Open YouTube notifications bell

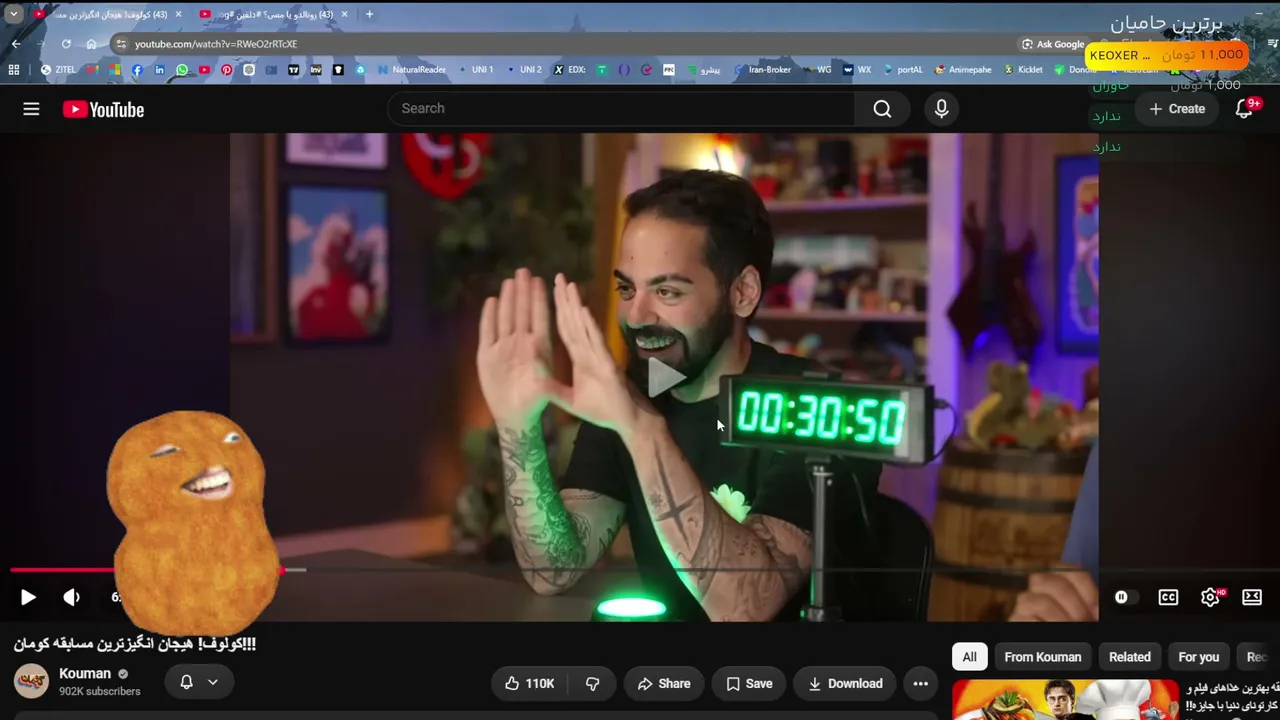pos(1244,109)
